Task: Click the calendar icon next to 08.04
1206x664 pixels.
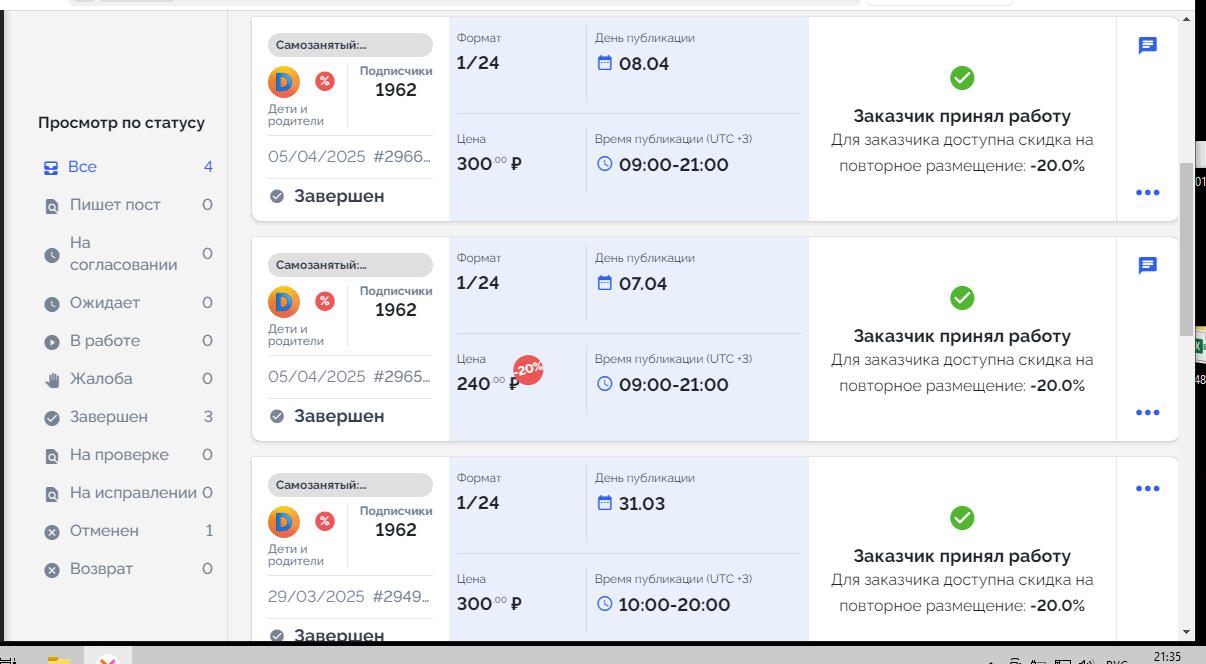Action: pyautogui.click(x=604, y=63)
